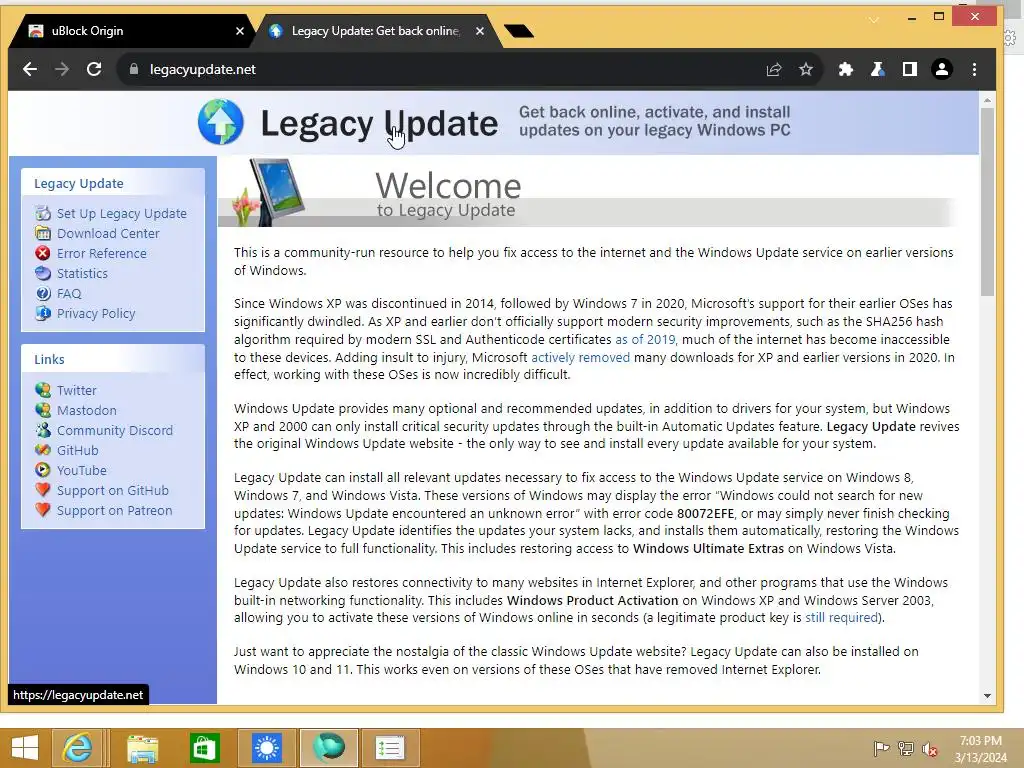Follow the 'actively removed' hyperlink

581,357
